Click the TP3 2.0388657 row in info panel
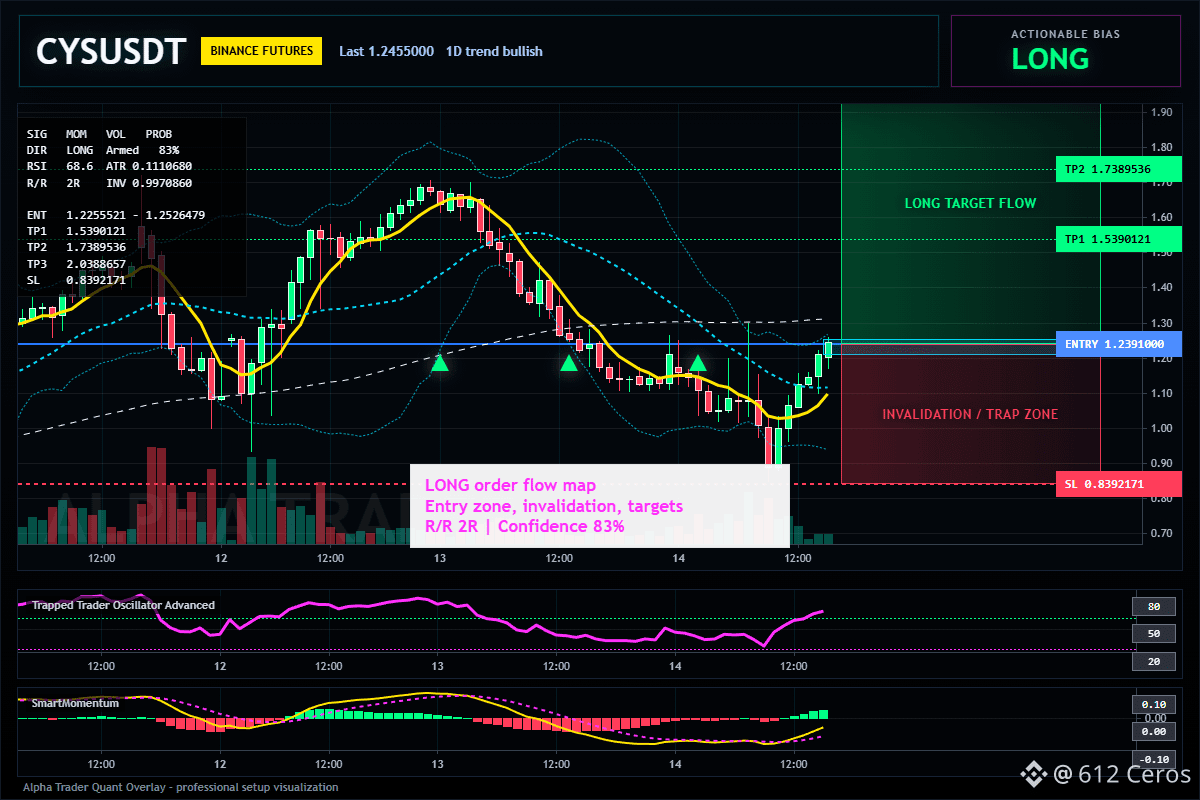 pos(76,264)
